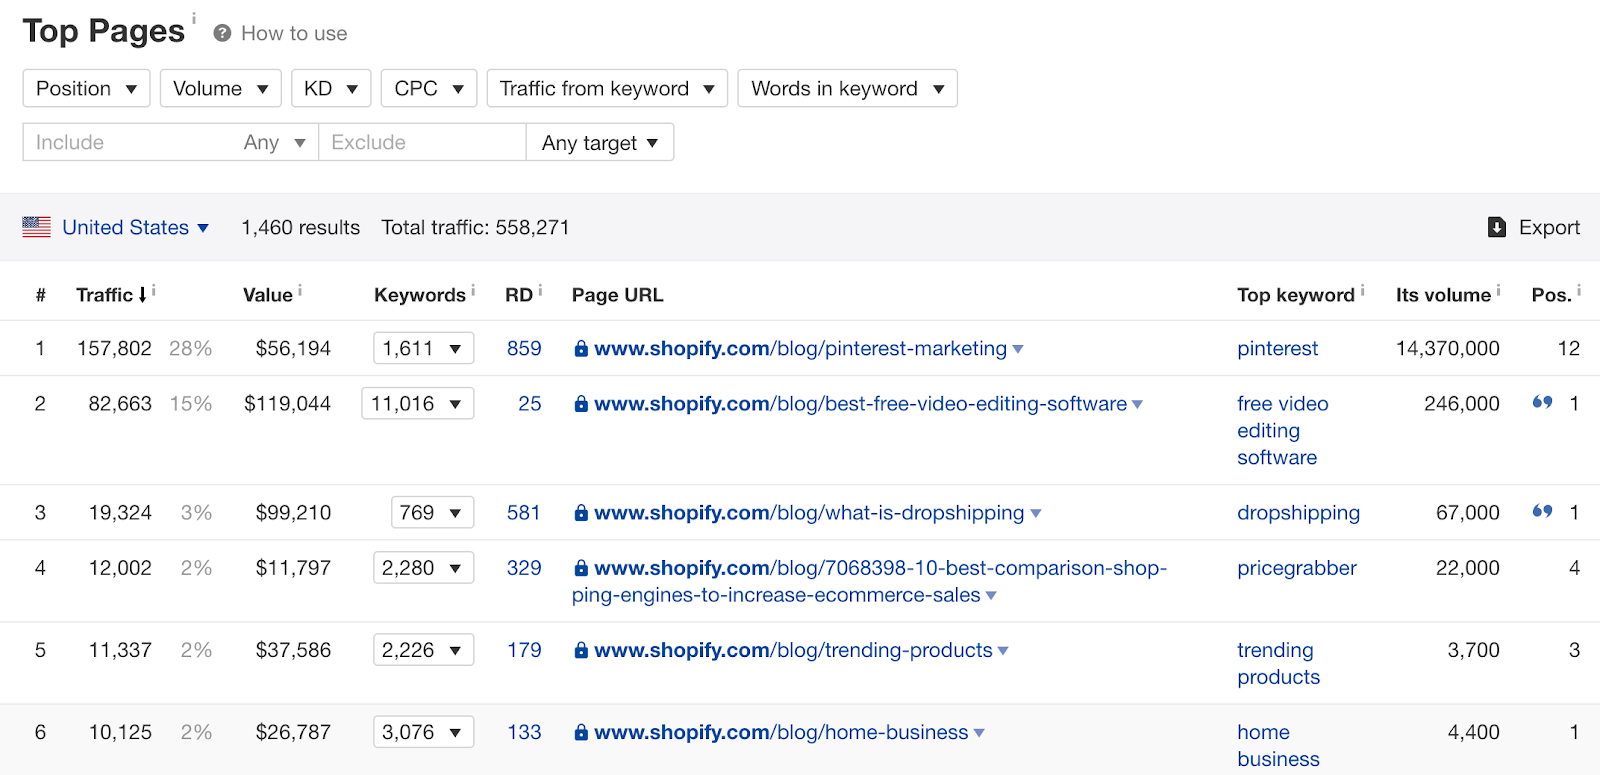Expand the 11,016 keywords dropdown
This screenshot has width=1600, height=775.
pyautogui.click(x=417, y=403)
